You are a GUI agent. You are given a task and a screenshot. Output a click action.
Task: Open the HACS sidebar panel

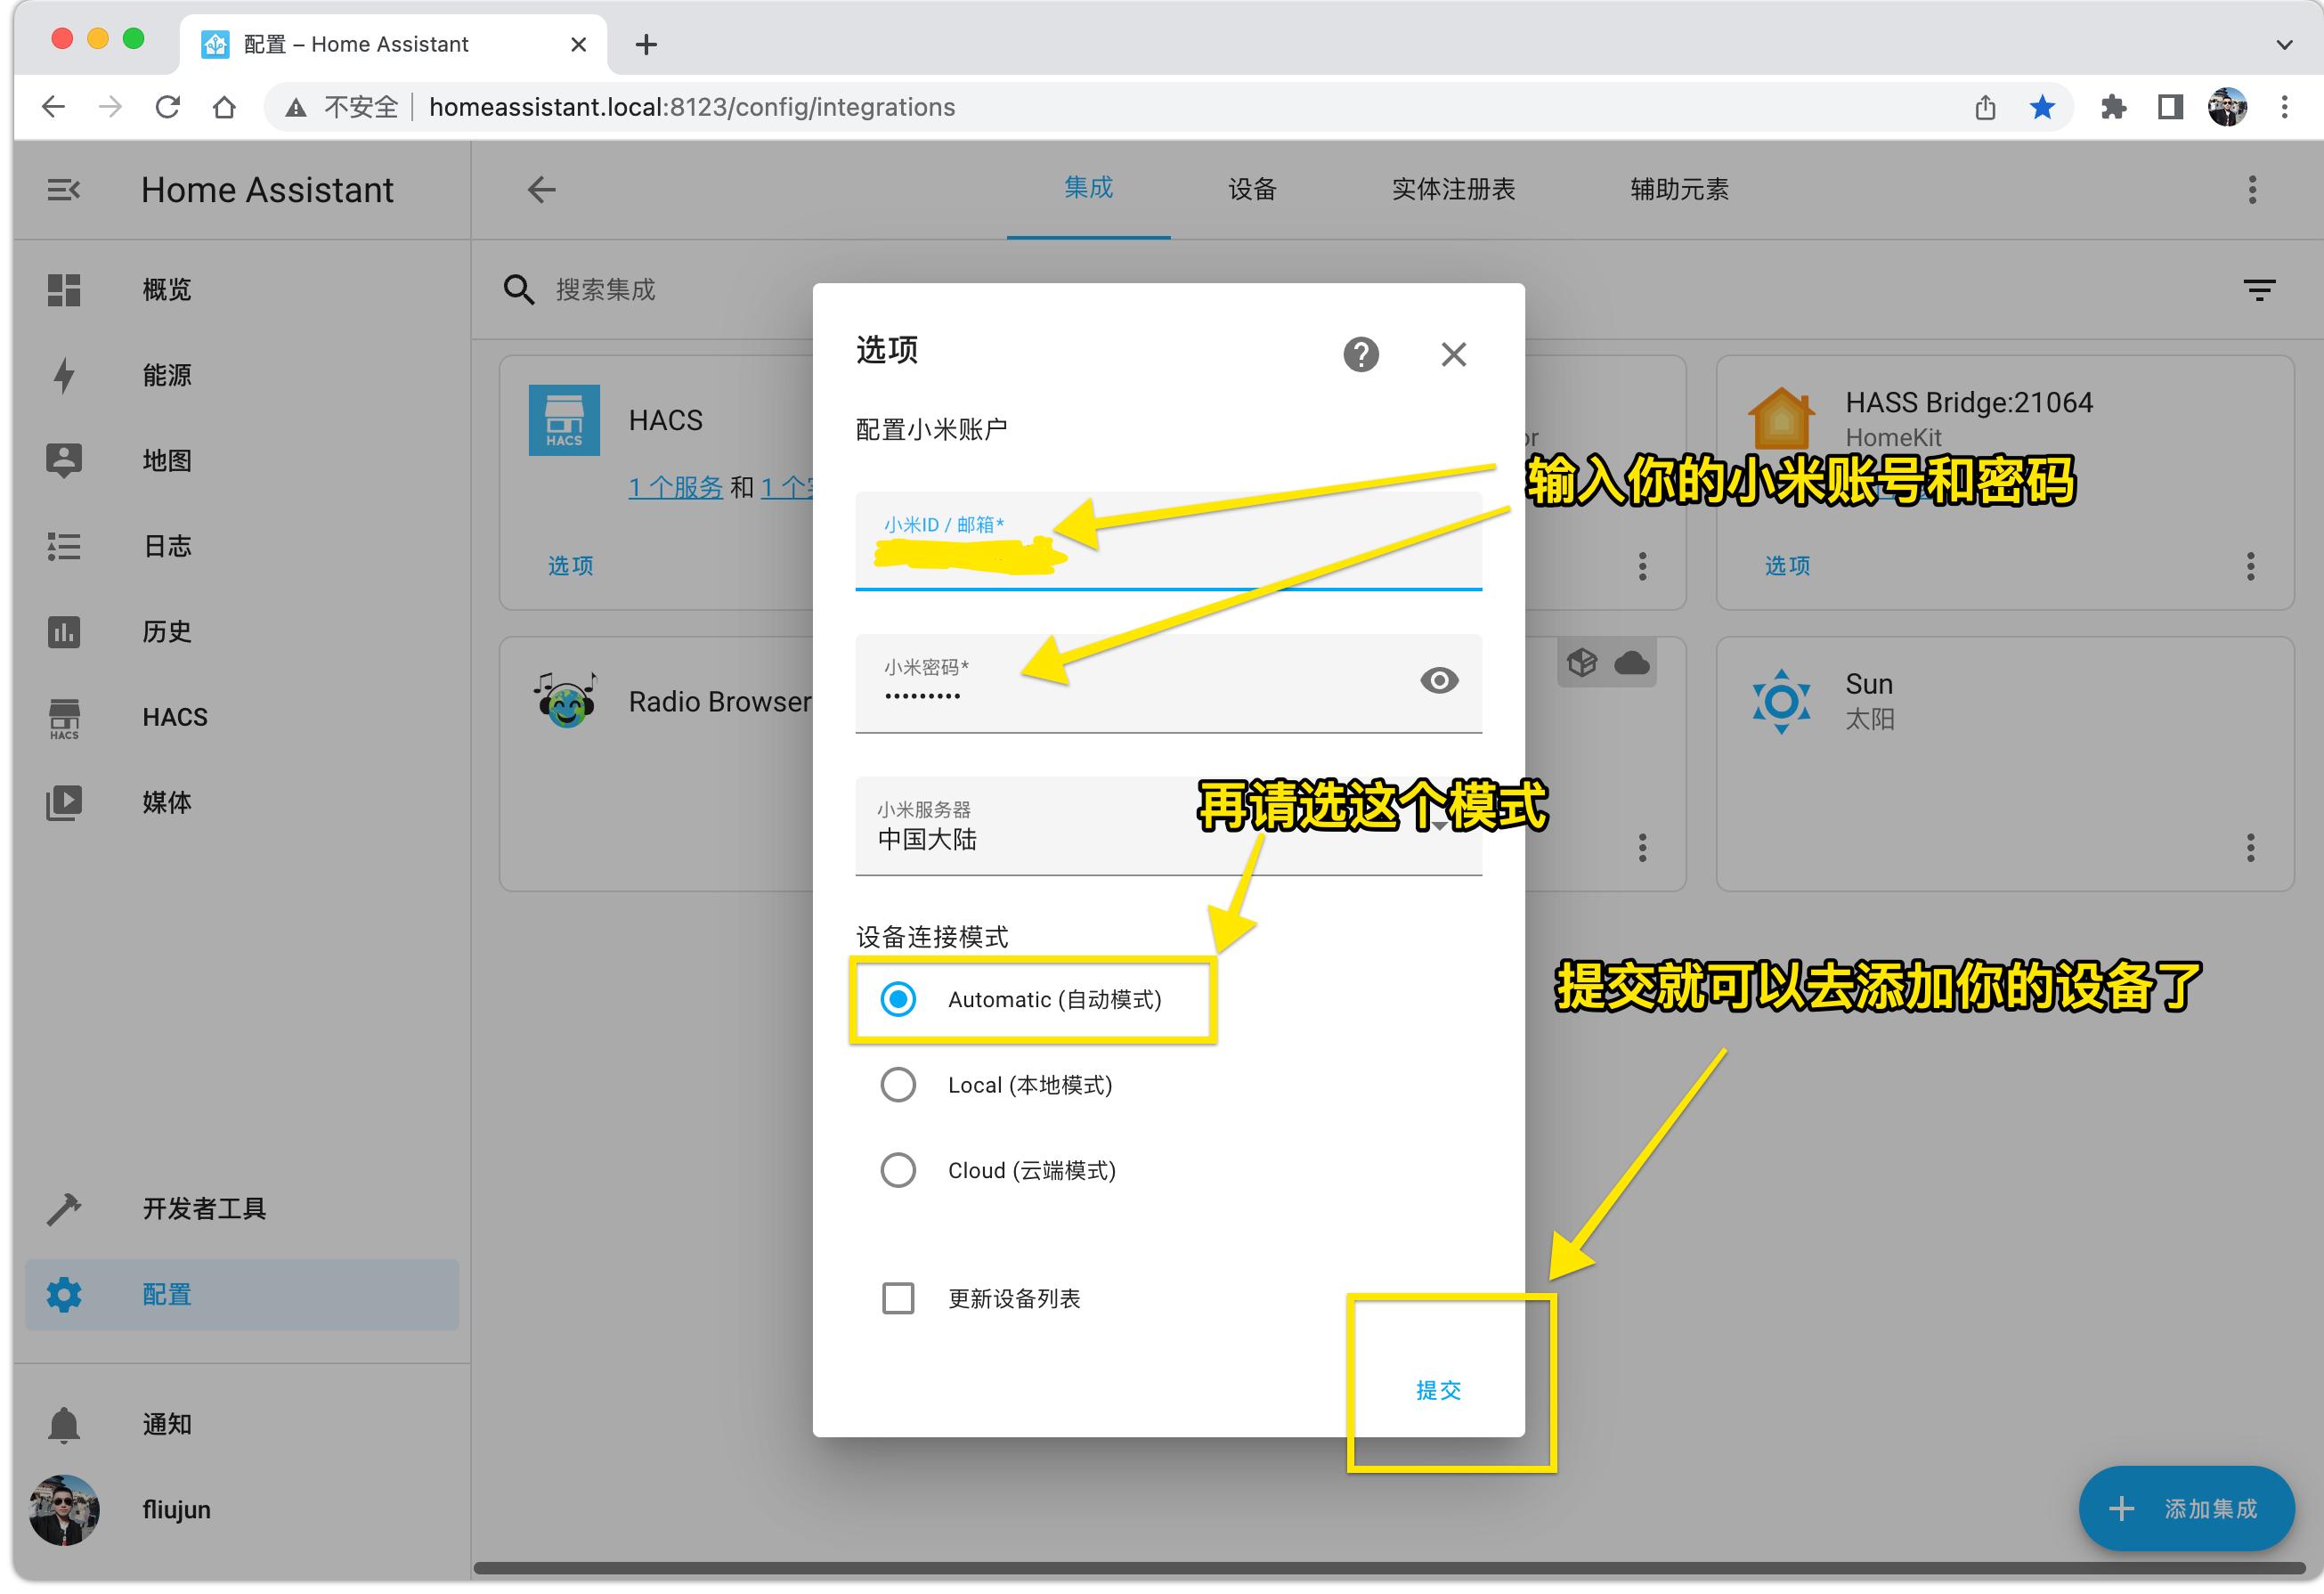pyautogui.click(x=175, y=716)
